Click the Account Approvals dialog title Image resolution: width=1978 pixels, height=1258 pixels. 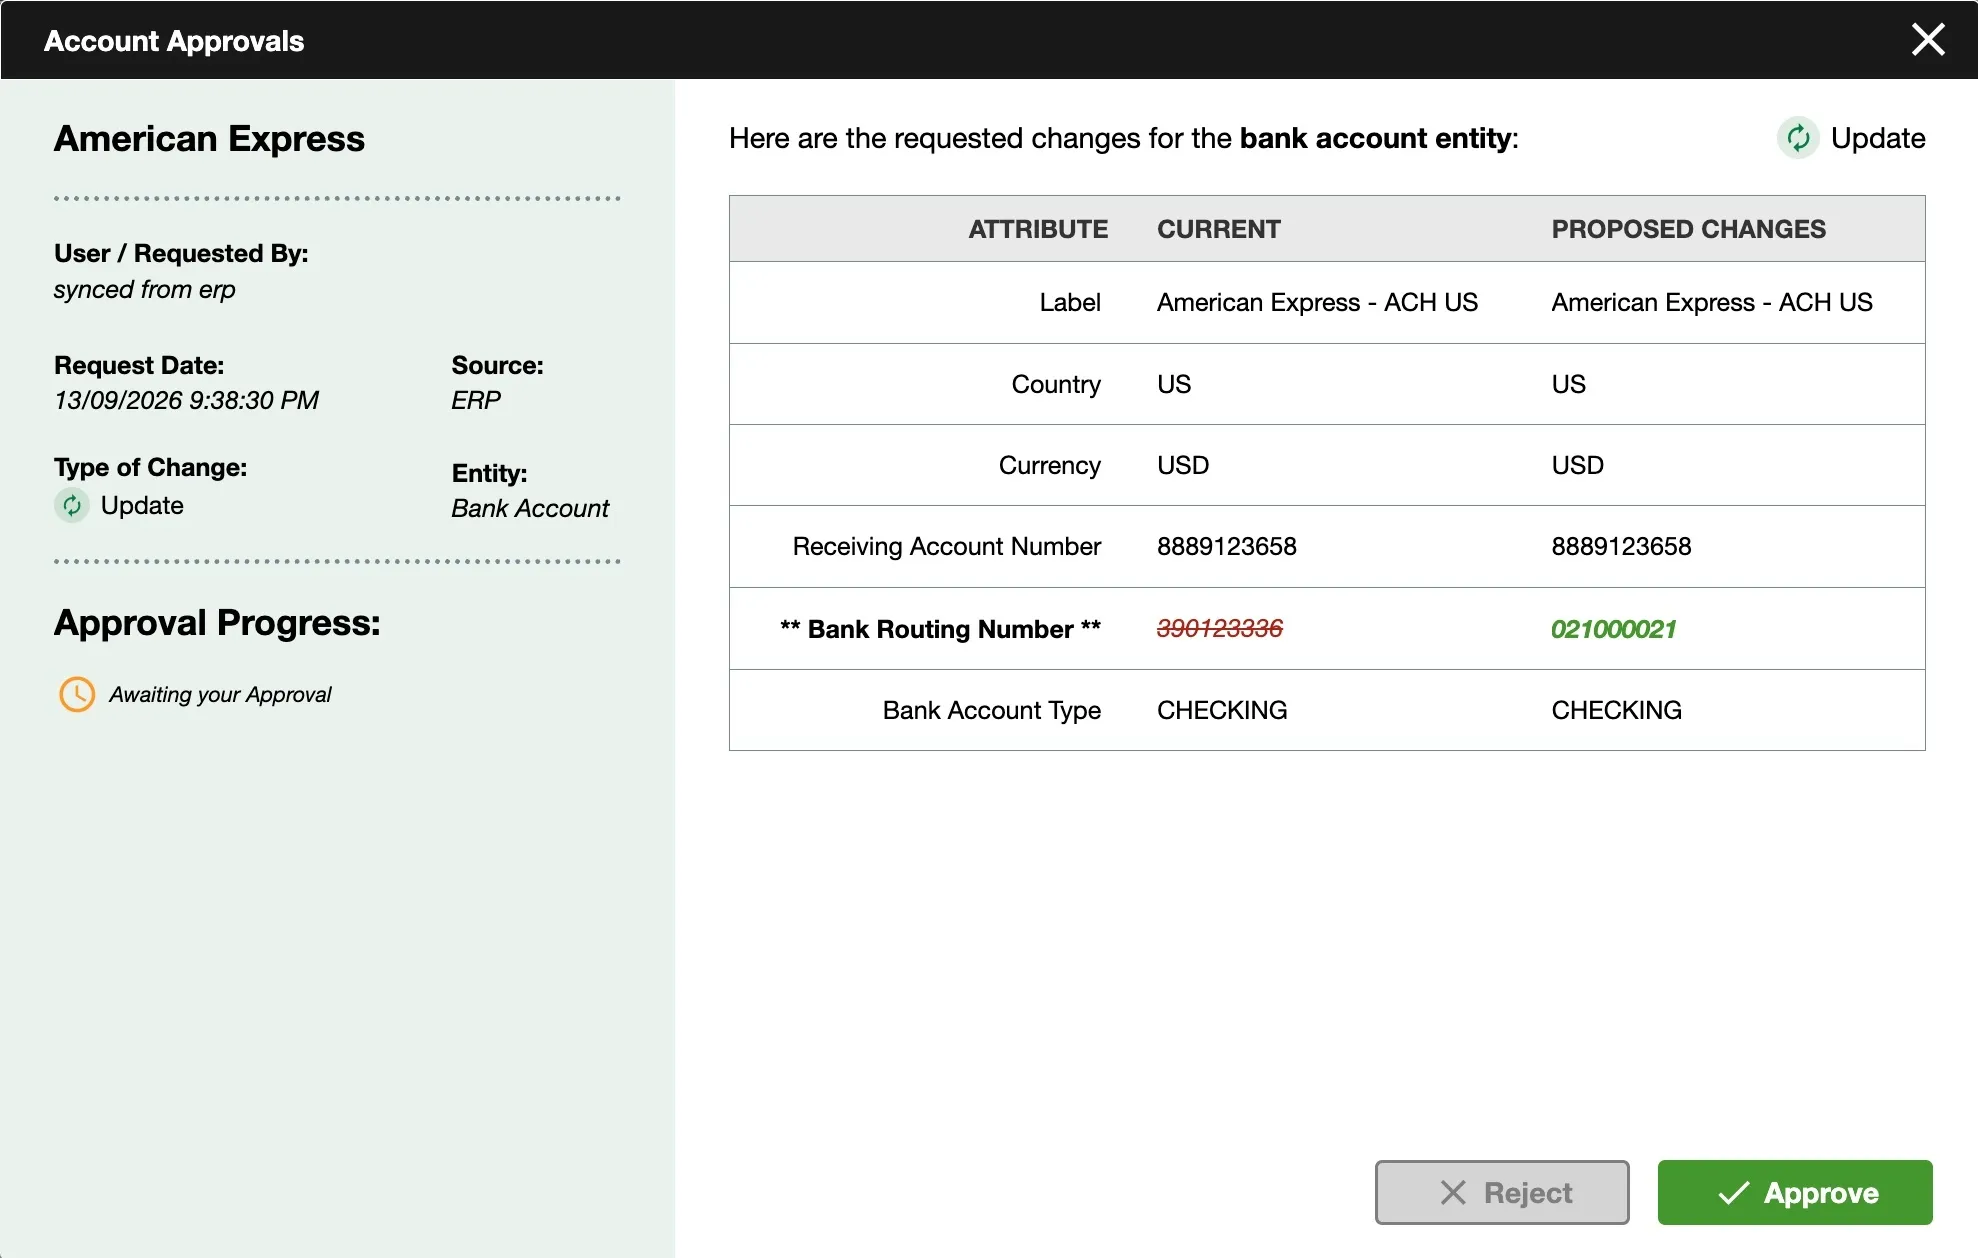pyautogui.click(x=173, y=41)
